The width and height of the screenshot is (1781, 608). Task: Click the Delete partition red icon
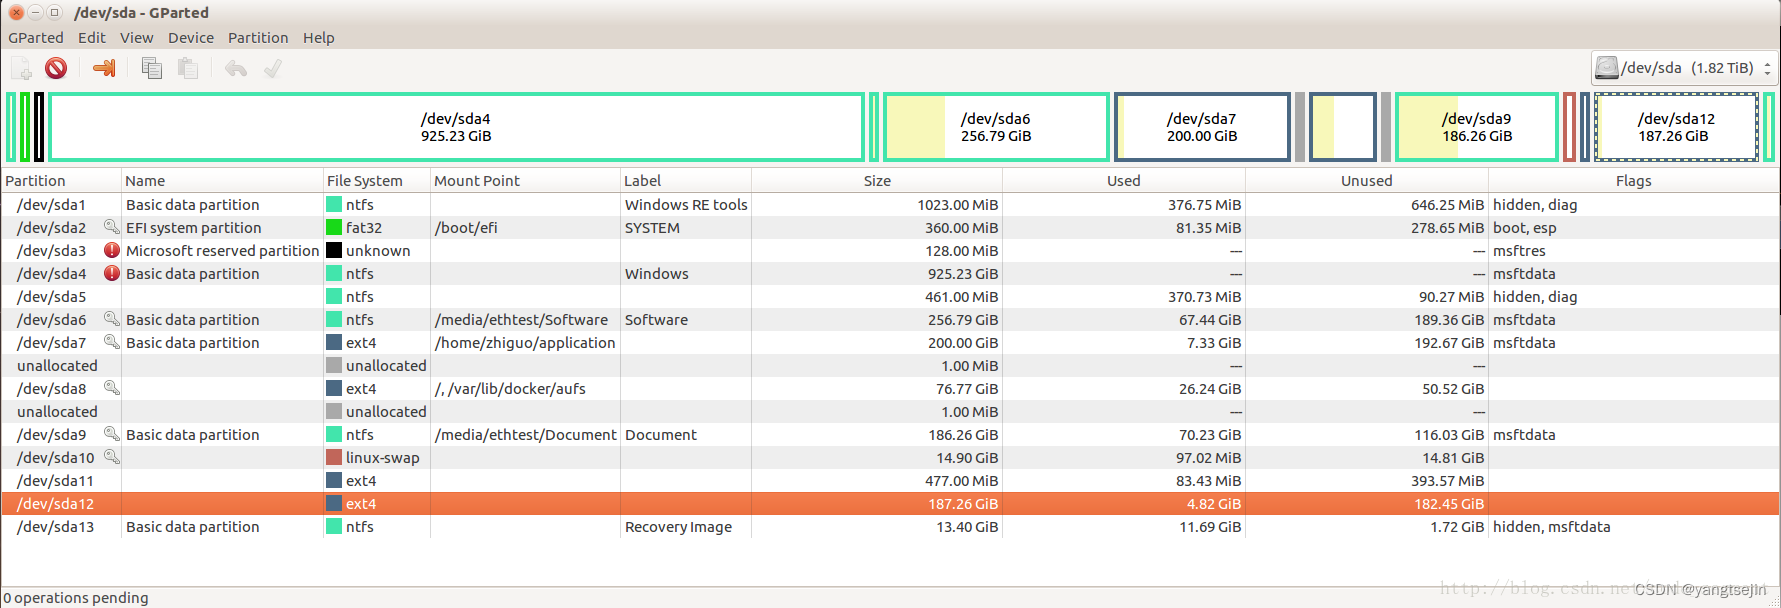56,68
